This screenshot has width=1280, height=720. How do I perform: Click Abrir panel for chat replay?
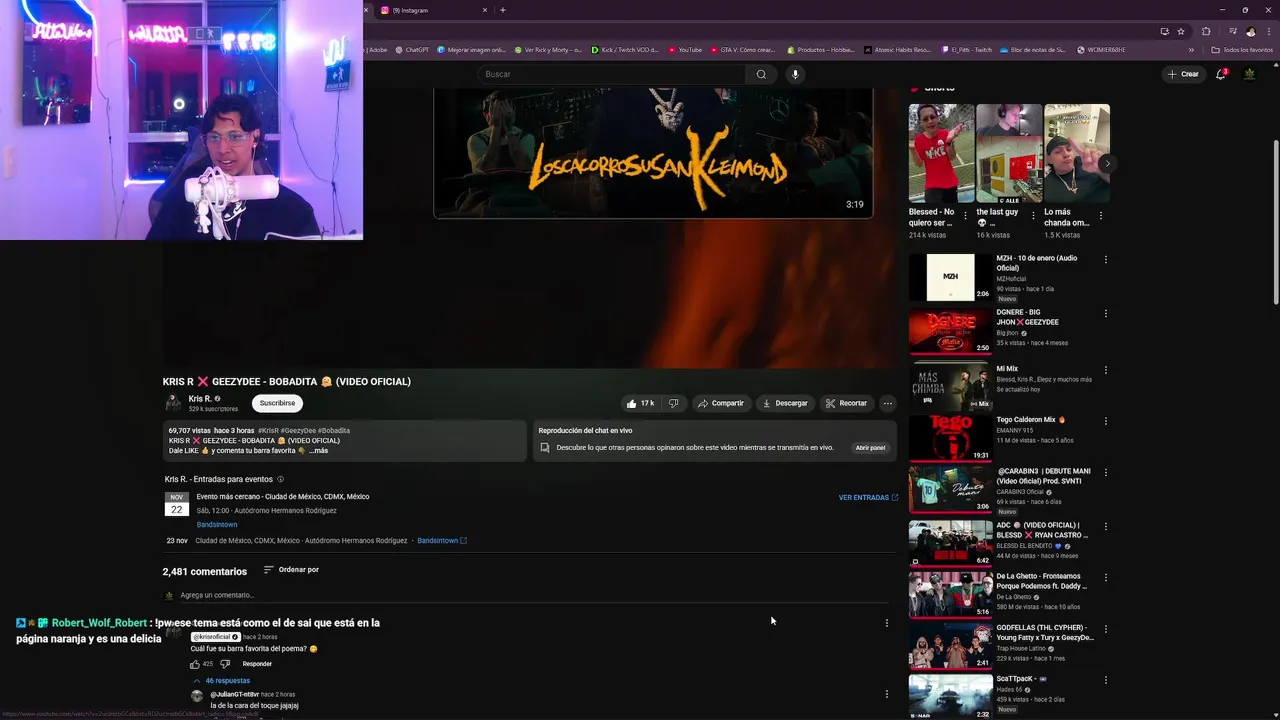870,448
